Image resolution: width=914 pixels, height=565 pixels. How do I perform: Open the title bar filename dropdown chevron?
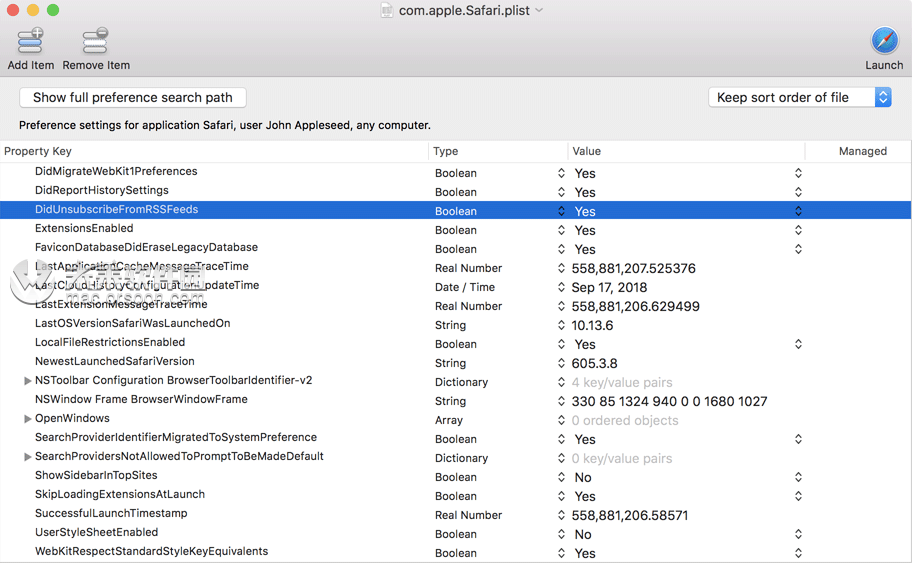click(x=540, y=10)
